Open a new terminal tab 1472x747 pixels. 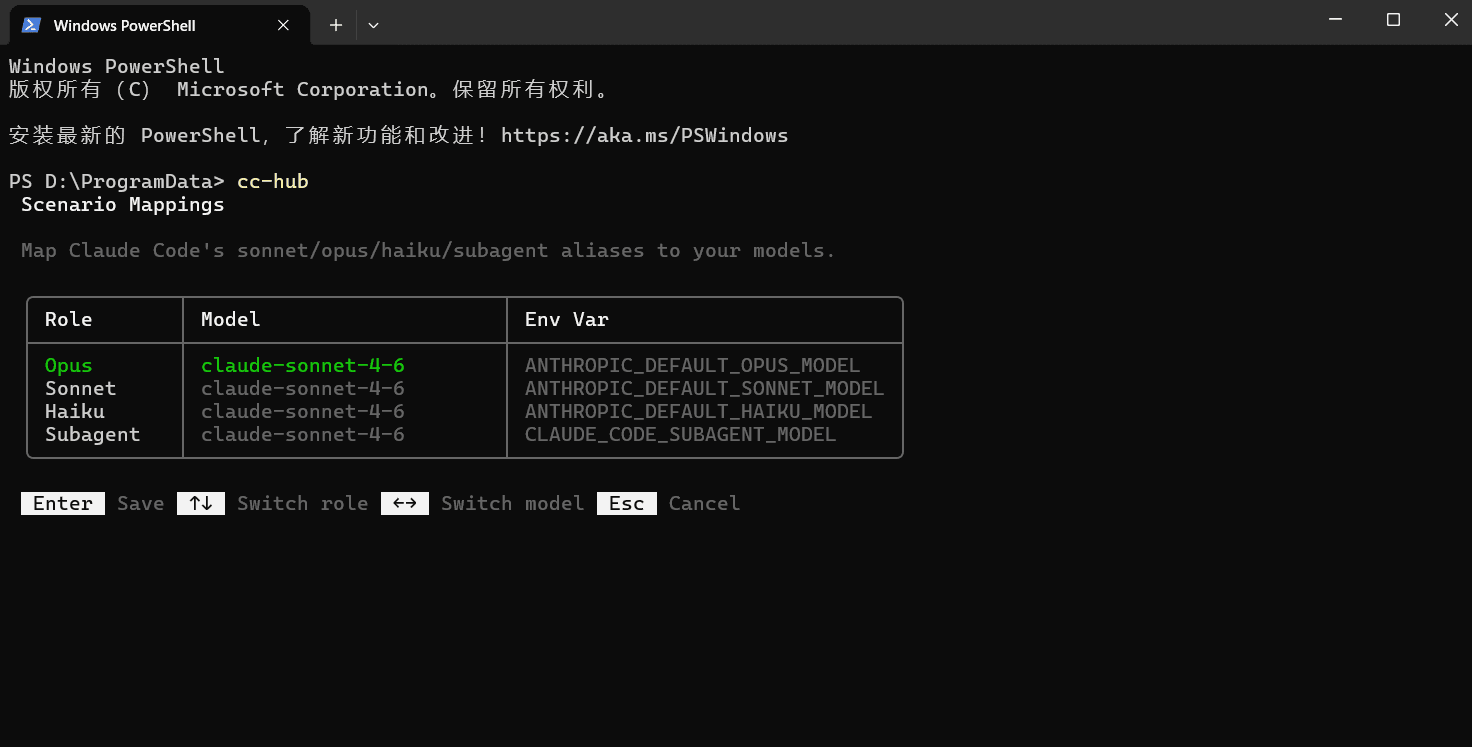pyautogui.click(x=336, y=25)
